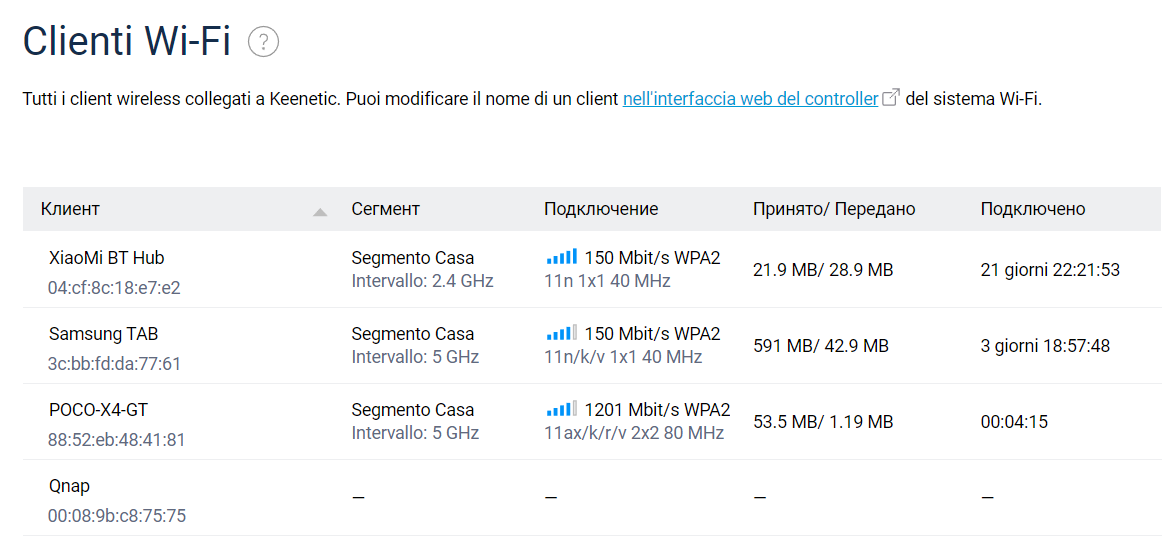This screenshot has width=1175, height=543.
Task: Click POCO-X4-GT signal strength bars
Action: [561, 409]
